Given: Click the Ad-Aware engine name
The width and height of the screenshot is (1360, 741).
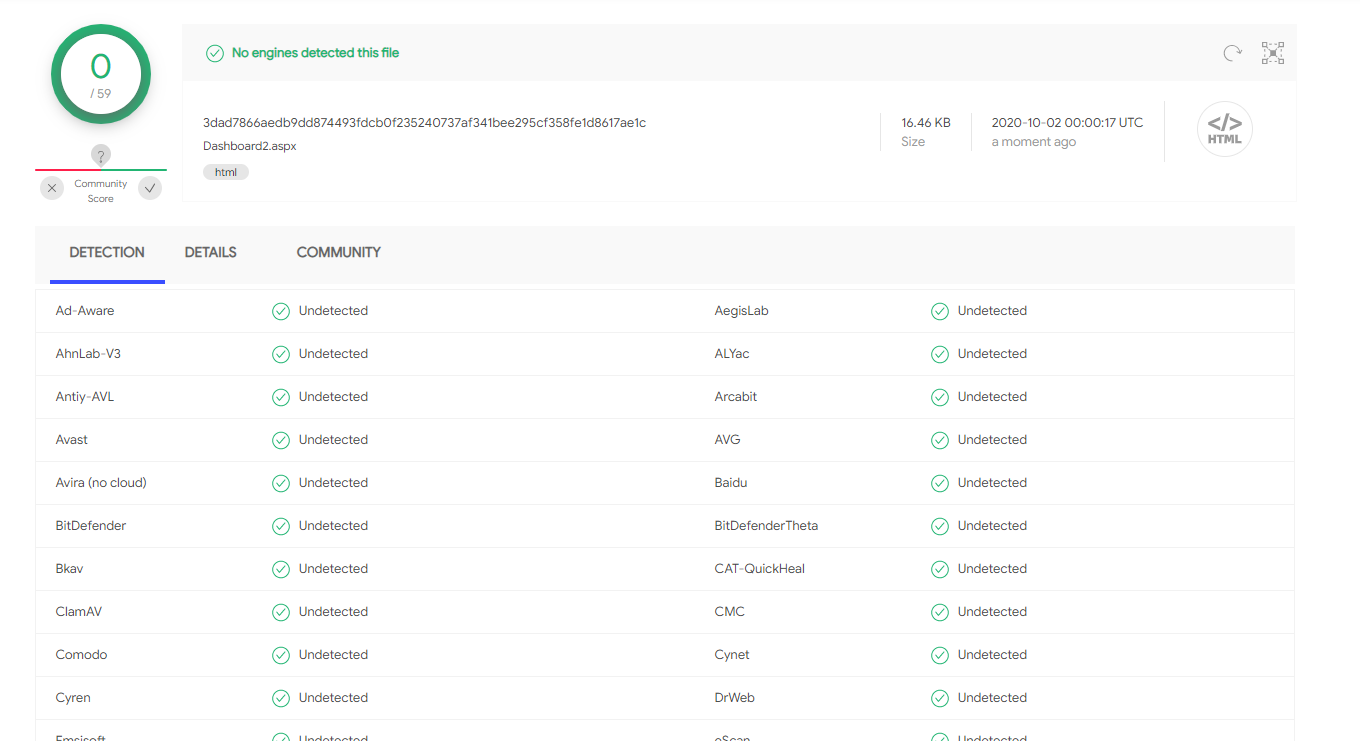Looking at the screenshot, I should [85, 311].
